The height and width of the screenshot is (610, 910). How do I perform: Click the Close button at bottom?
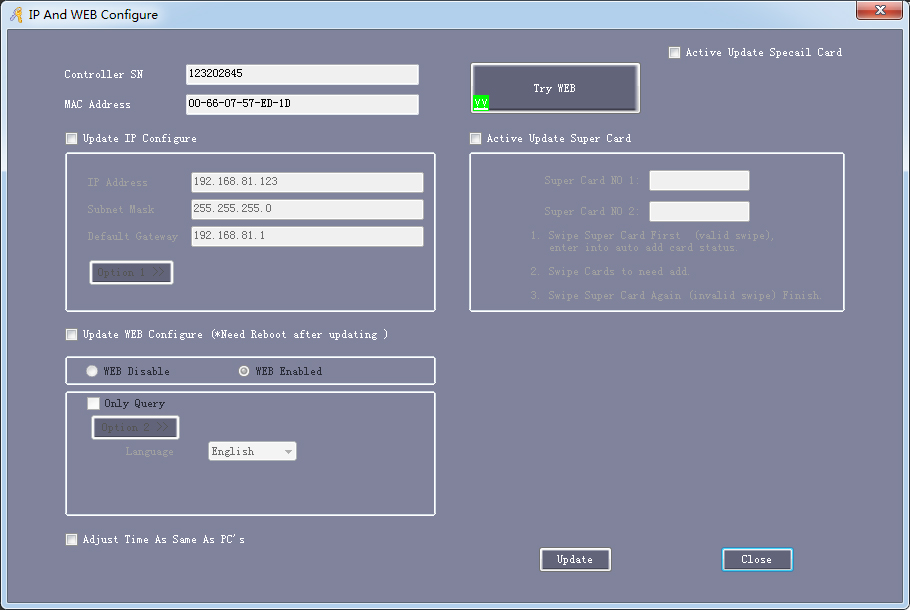point(757,560)
